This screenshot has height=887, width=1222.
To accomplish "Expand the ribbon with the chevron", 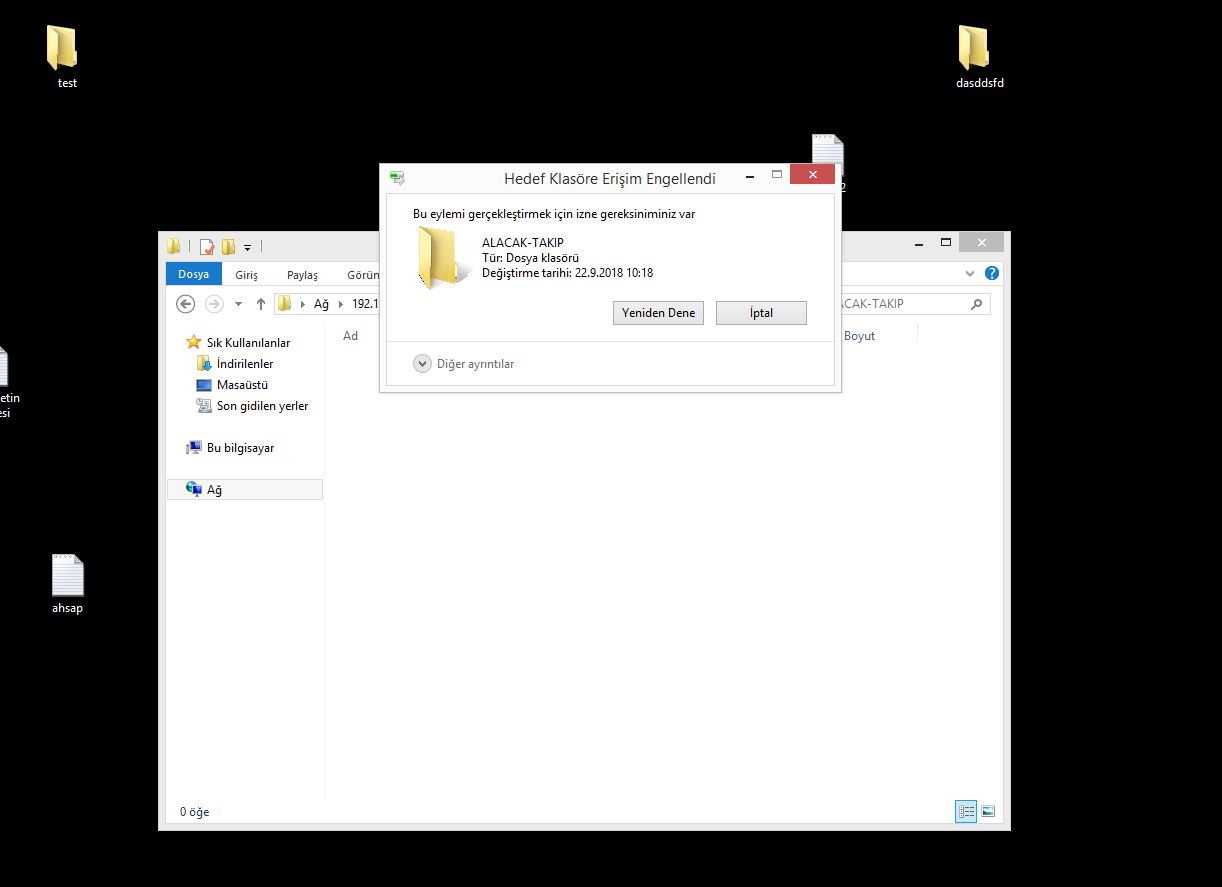I will [x=969, y=273].
